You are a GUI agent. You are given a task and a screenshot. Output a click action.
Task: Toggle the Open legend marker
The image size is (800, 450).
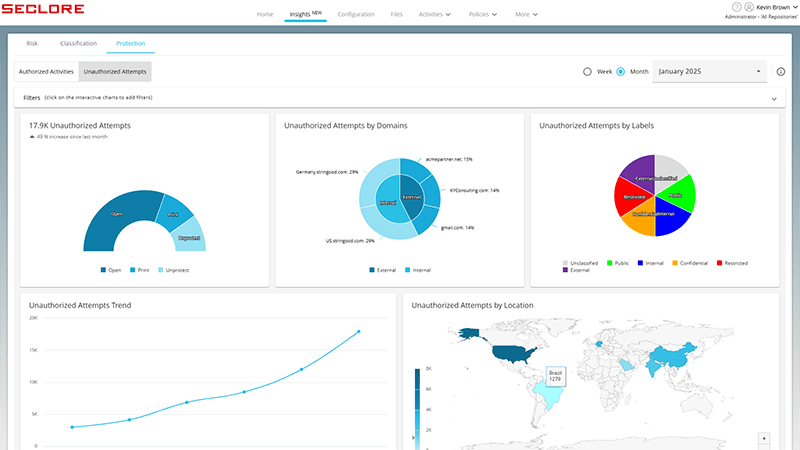(103, 270)
